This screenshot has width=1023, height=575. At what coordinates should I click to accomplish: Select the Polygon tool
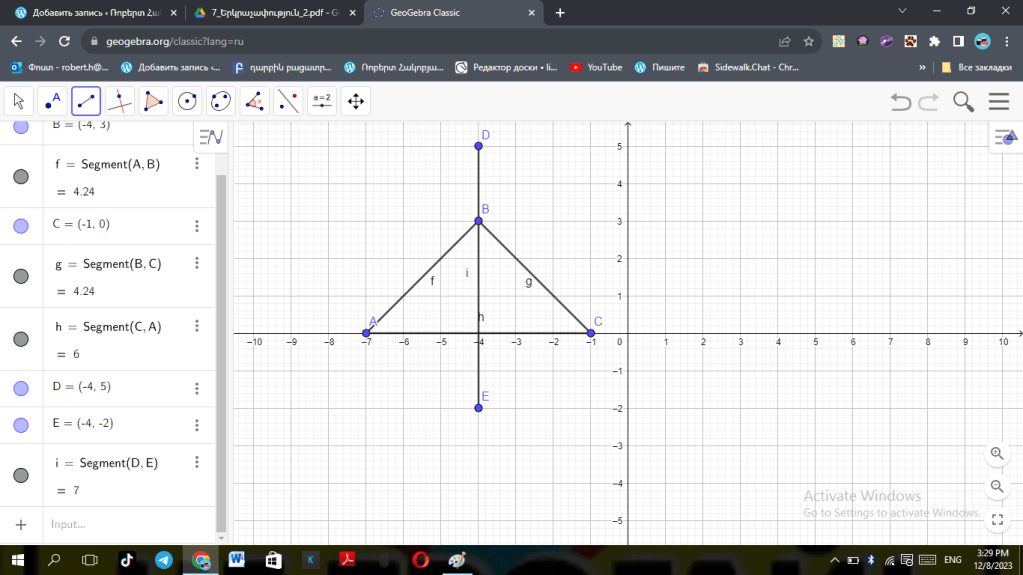[153, 101]
